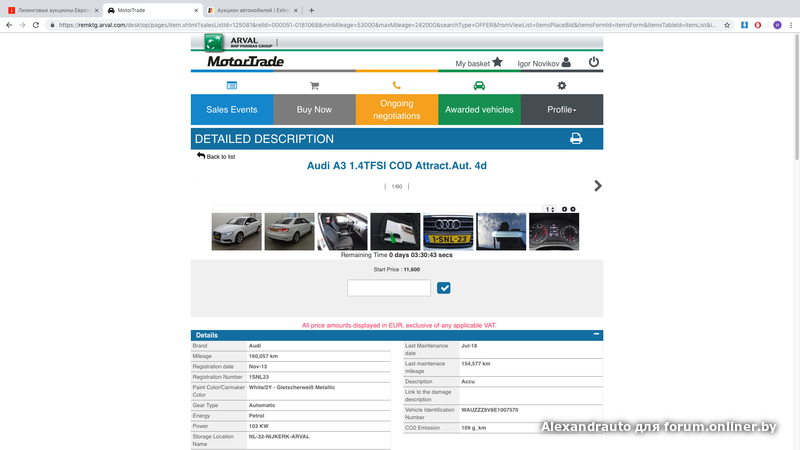Collapse the Details section with the minus

pos(596,334)
